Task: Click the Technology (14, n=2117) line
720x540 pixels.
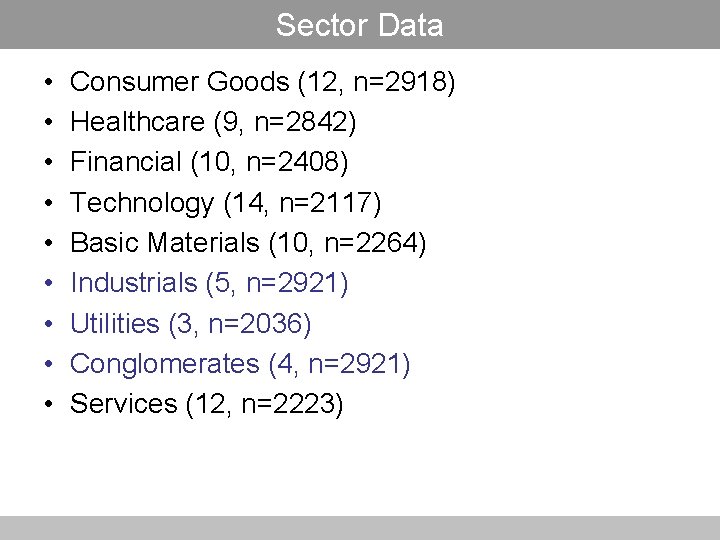Action: [x=226, y=203]
